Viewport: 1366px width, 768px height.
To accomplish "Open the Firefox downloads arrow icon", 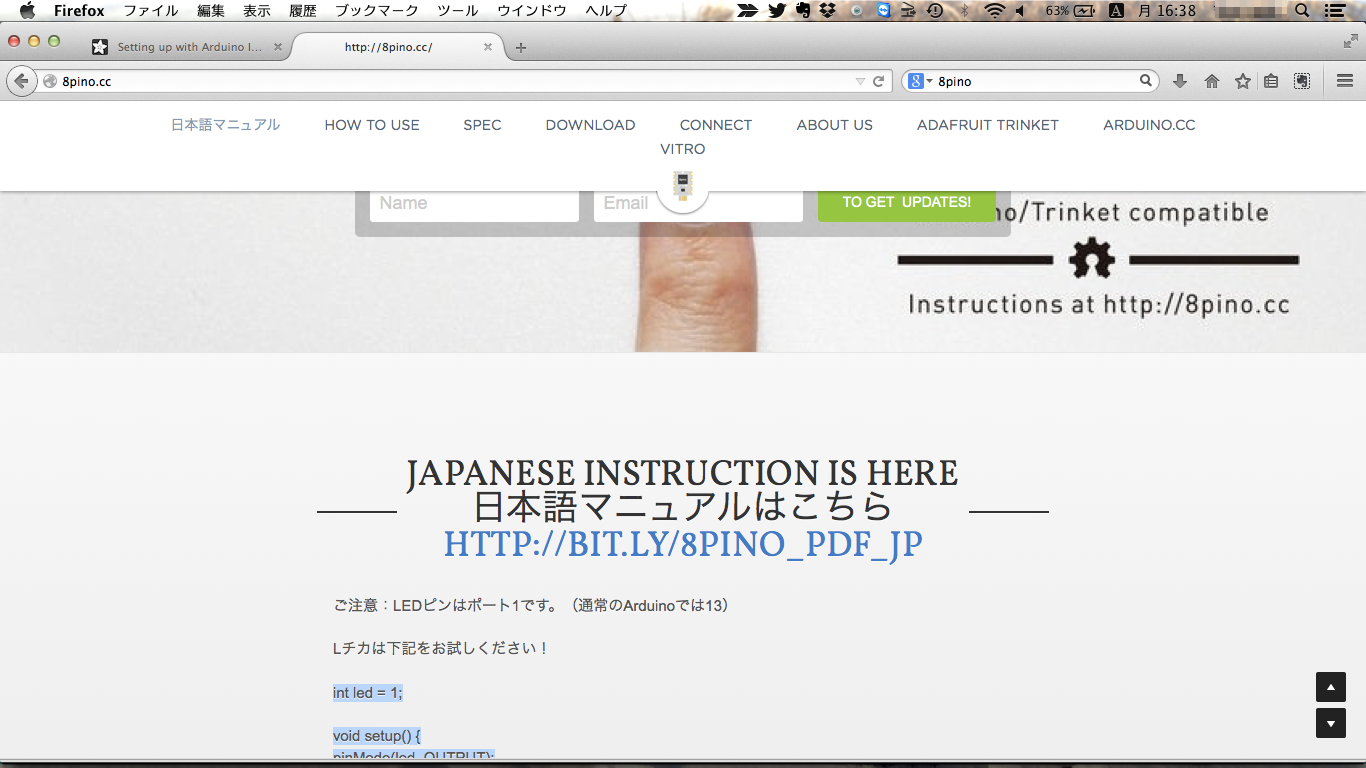I will coord(1180,82).
